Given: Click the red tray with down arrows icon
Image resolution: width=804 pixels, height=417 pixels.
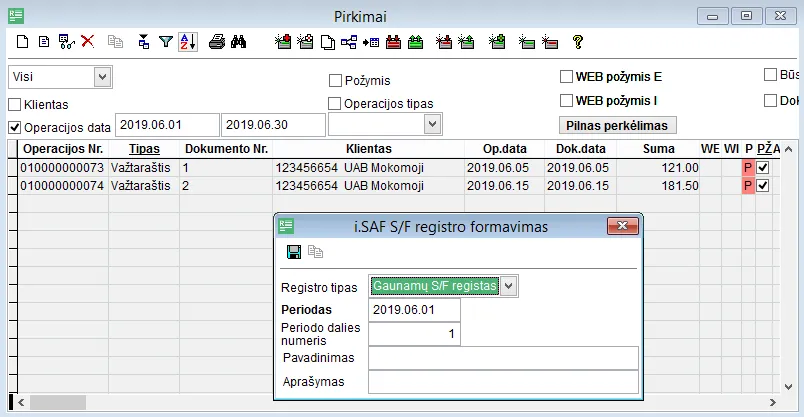Looking at the screenshot, I should pos(393,42).
